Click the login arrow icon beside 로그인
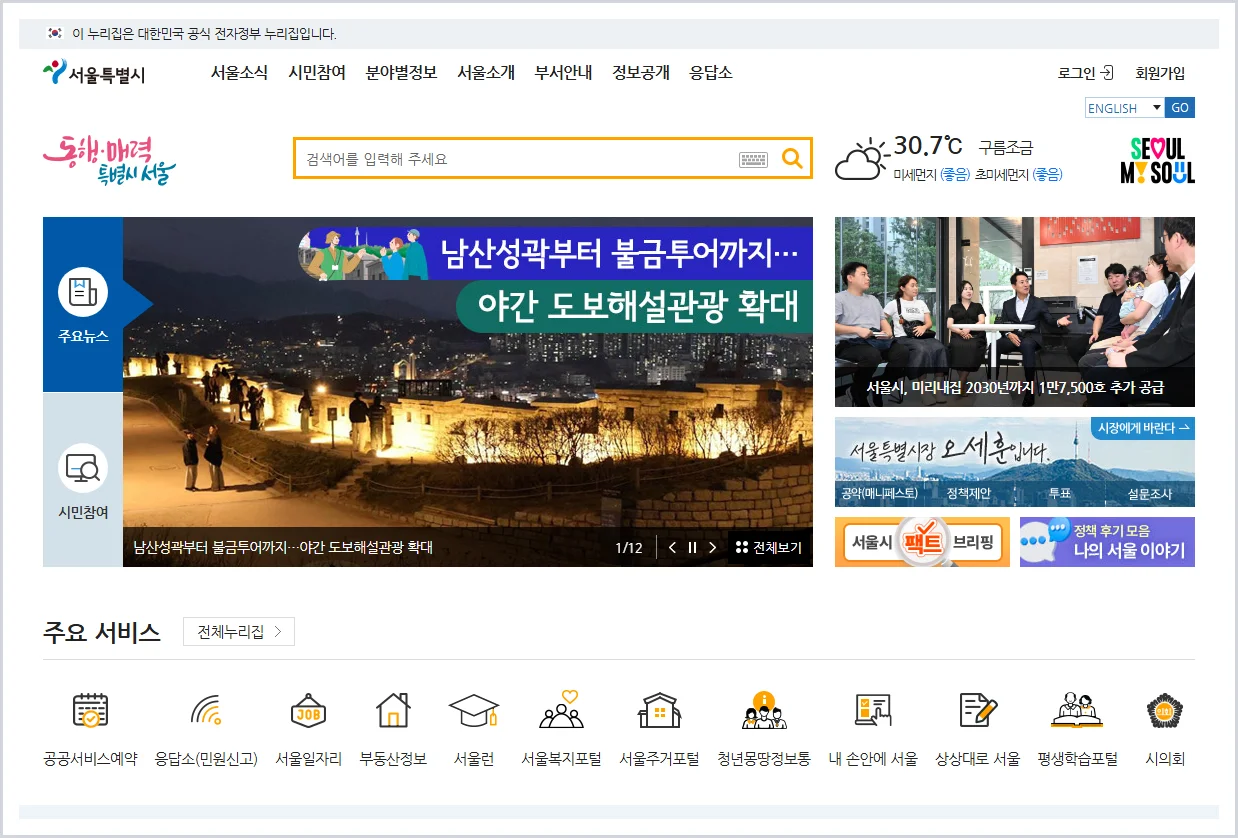 coord(1107,72)
